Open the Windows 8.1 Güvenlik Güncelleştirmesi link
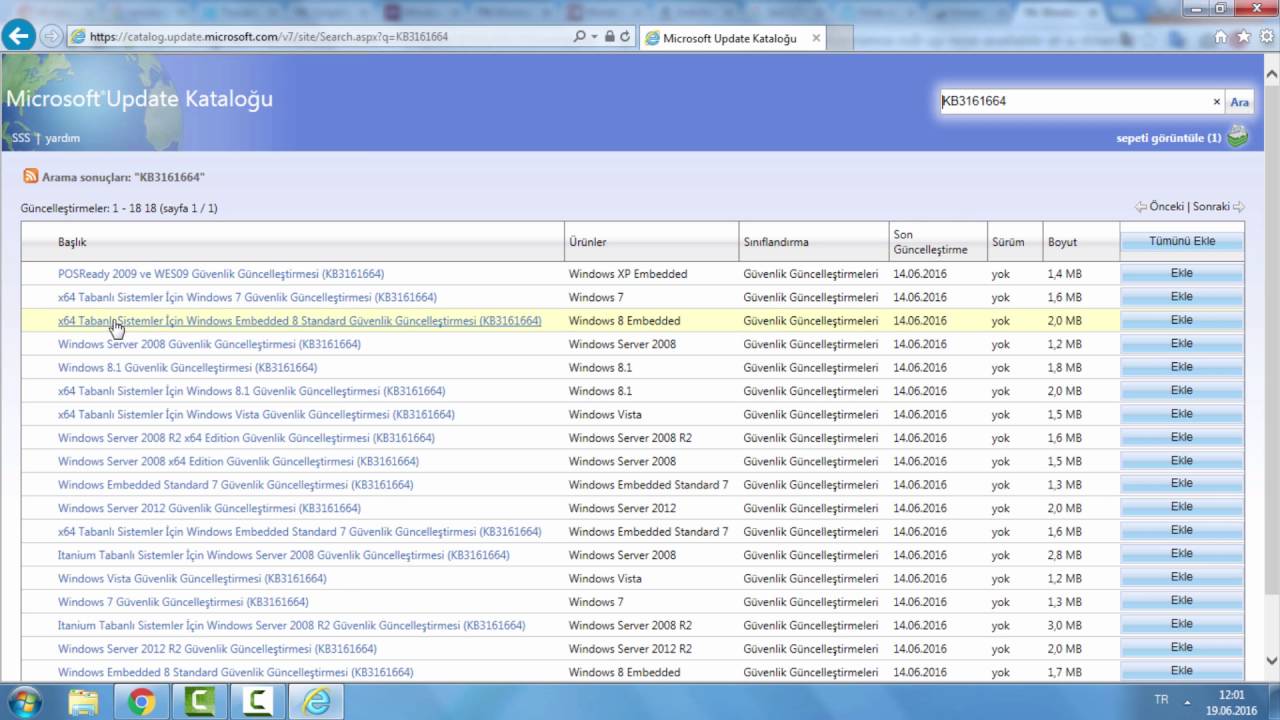 (x=187, y=367)
